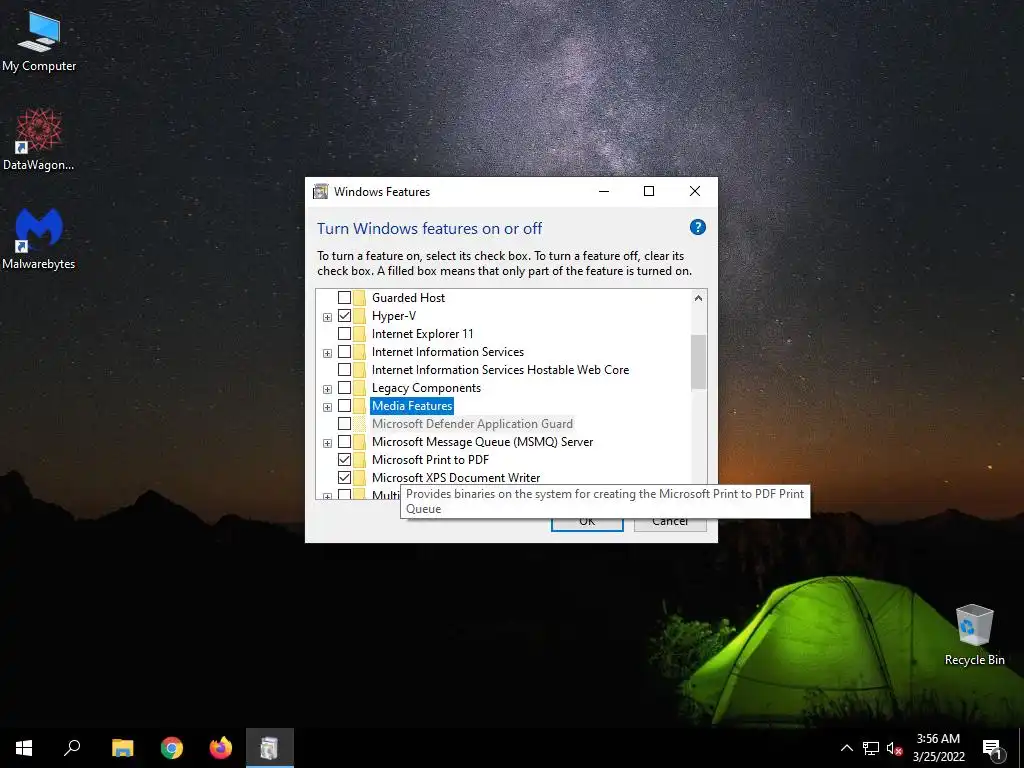1024x768 pixels.
Task: Uncheck Microsoft XPS Document Writer checkbox
Action: coord(344,477)
